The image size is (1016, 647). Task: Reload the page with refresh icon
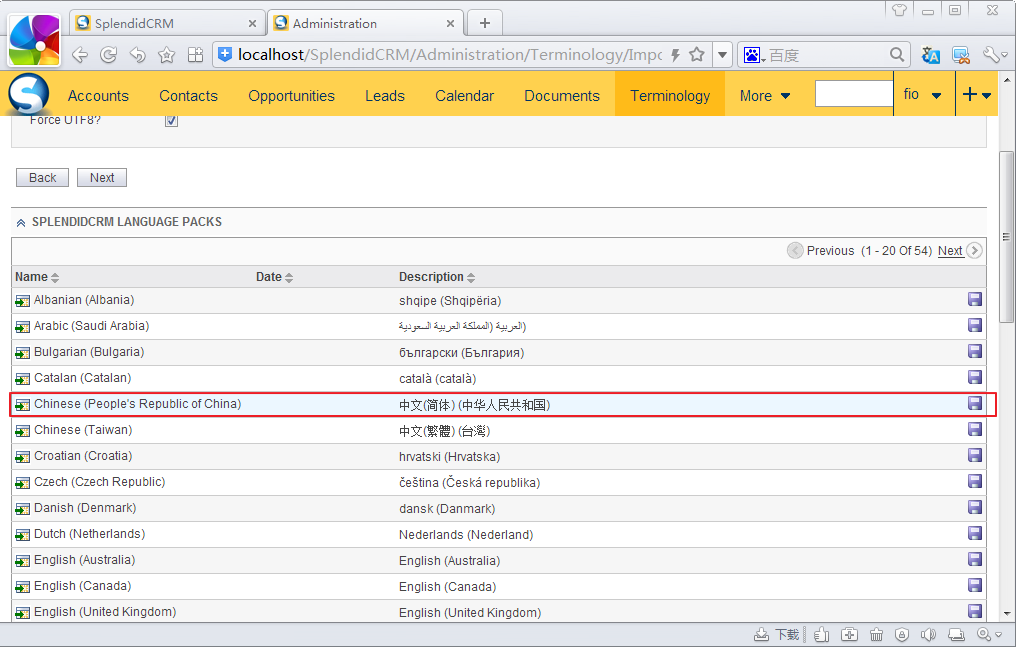coord(108,55)
